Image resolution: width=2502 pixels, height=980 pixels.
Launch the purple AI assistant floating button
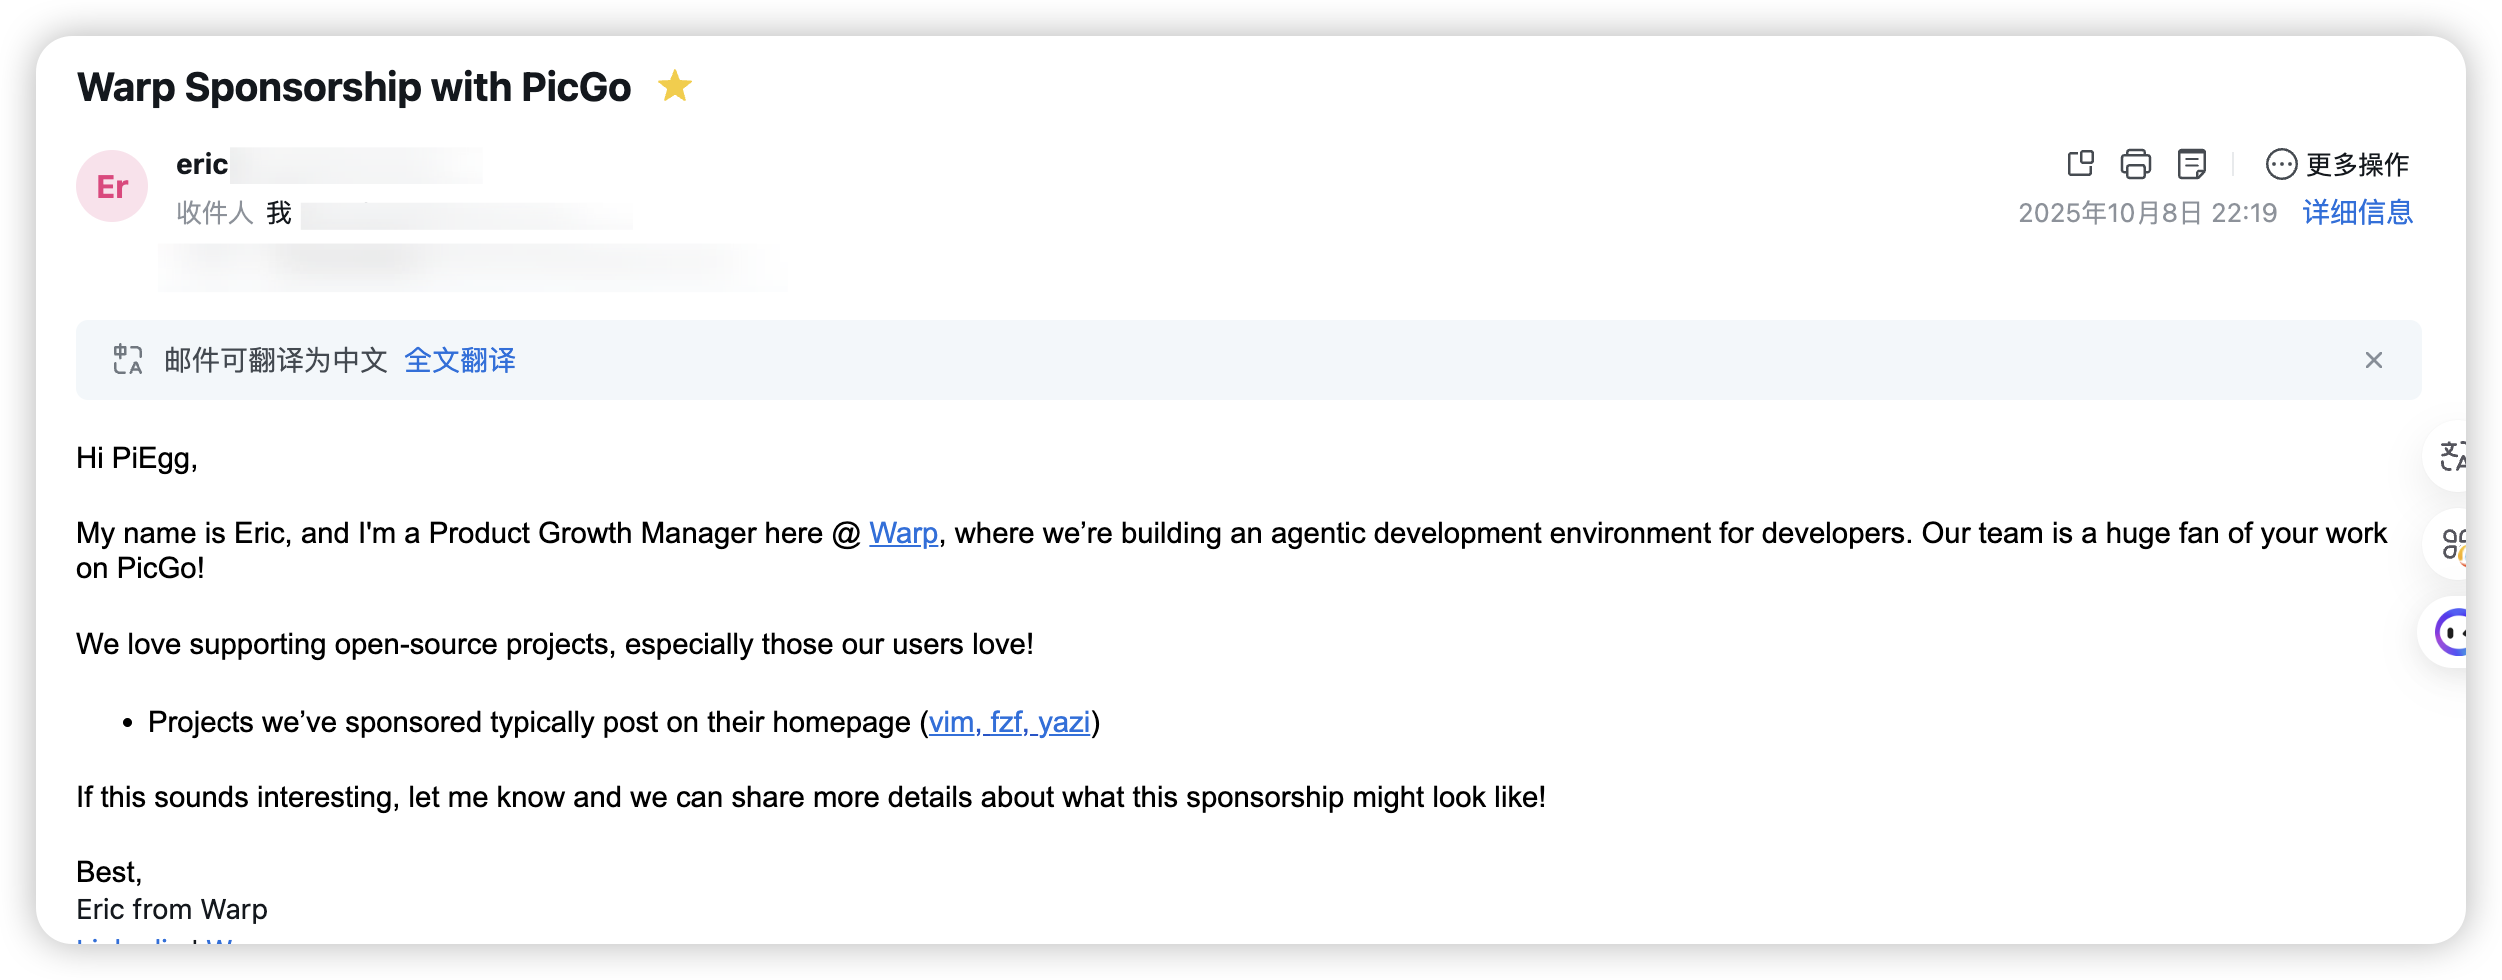[2450, 632]
